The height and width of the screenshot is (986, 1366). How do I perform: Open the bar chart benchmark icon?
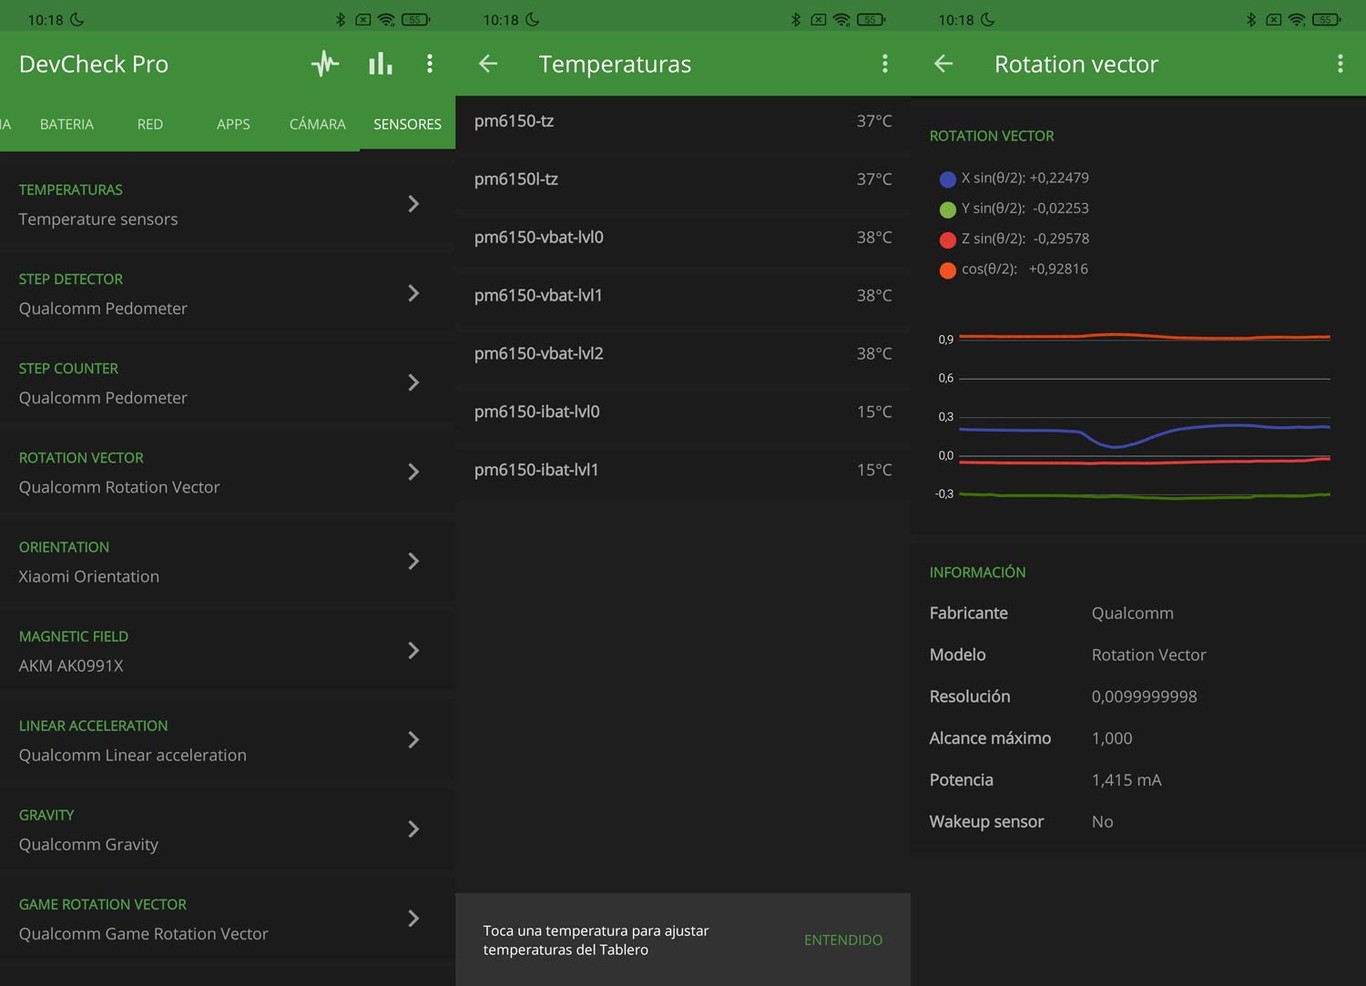(x=380, y=64)
